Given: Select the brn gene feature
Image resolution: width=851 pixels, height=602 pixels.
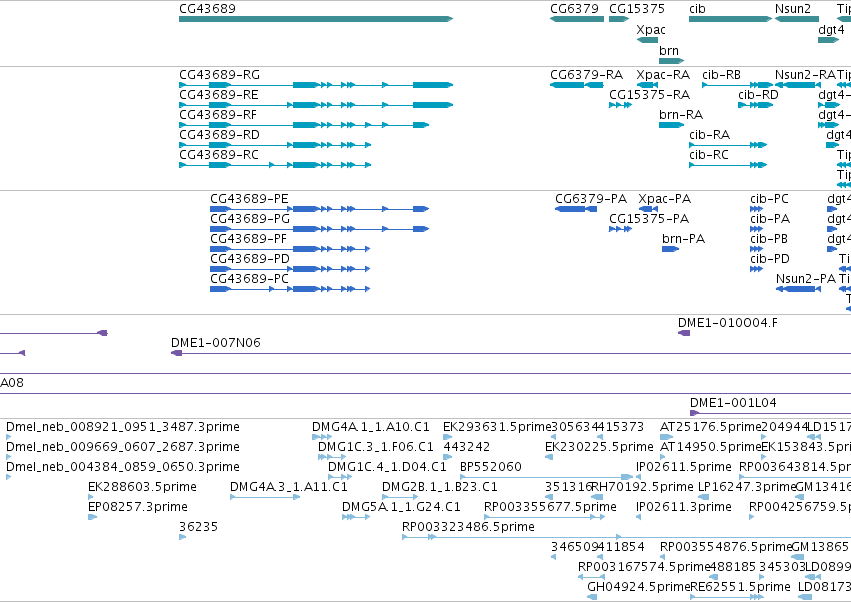Looking at the screenshot, I should 671,61.
